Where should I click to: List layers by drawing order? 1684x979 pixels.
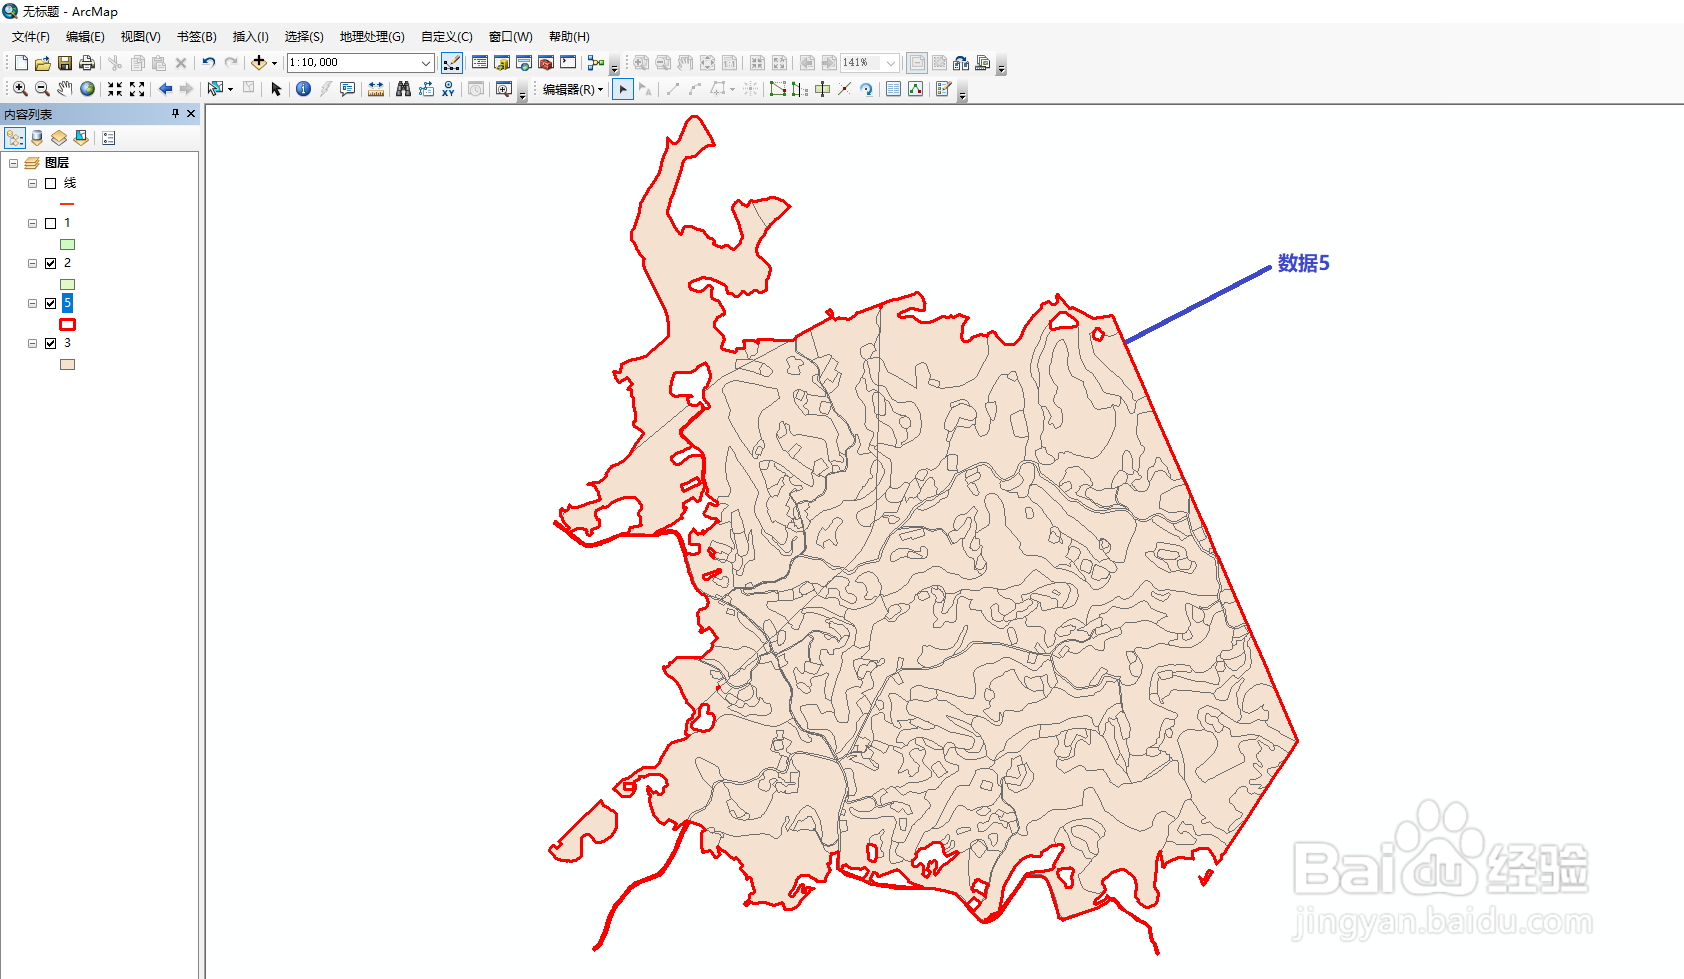click(15, 138)
